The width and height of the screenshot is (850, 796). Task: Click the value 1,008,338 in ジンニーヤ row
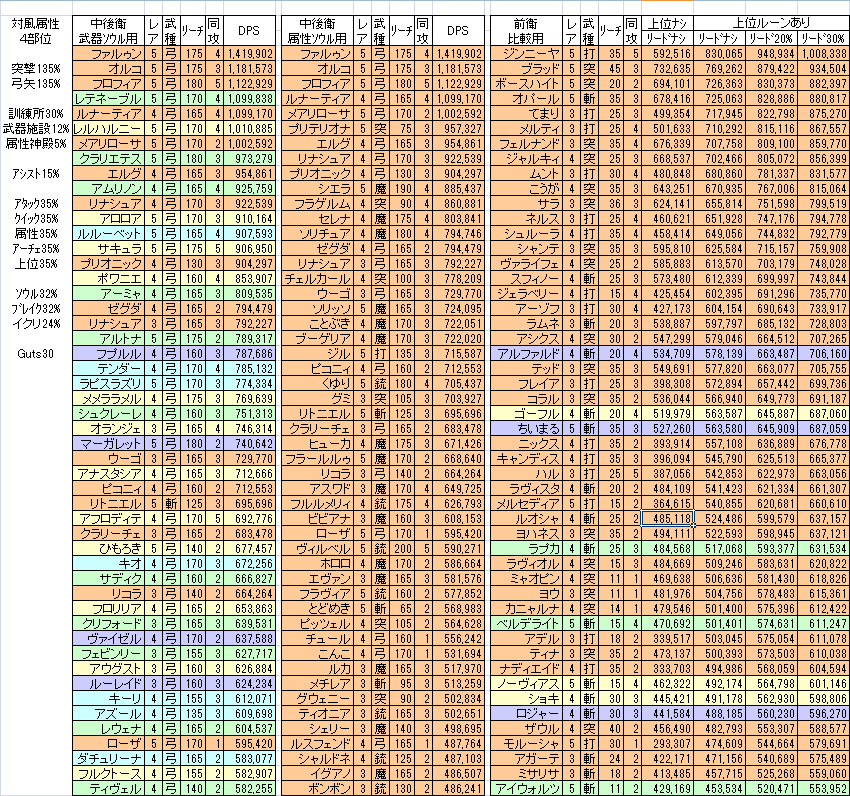(x=823, y=54)
